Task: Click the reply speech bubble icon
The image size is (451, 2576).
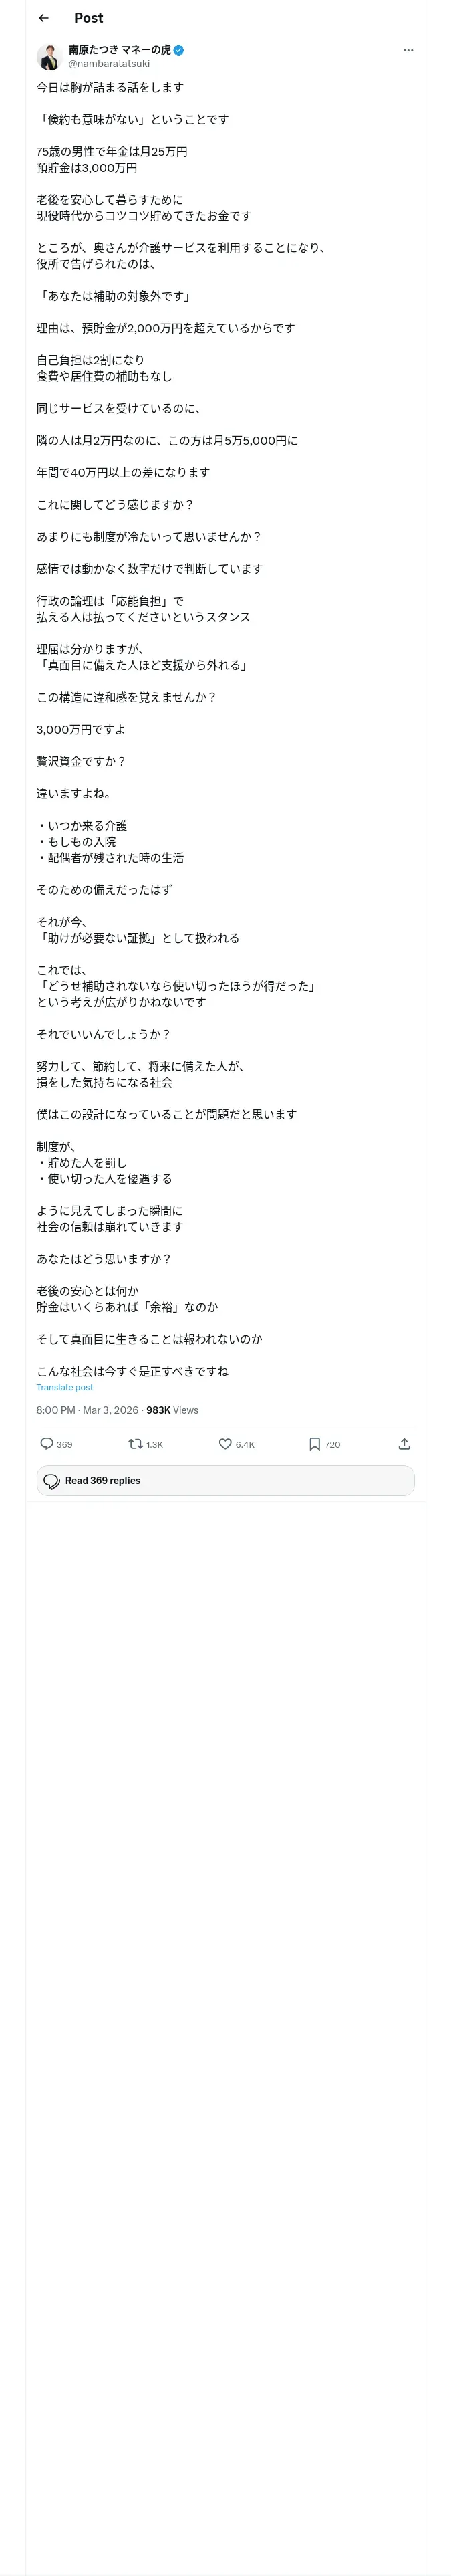Action: pos(46,1443)
